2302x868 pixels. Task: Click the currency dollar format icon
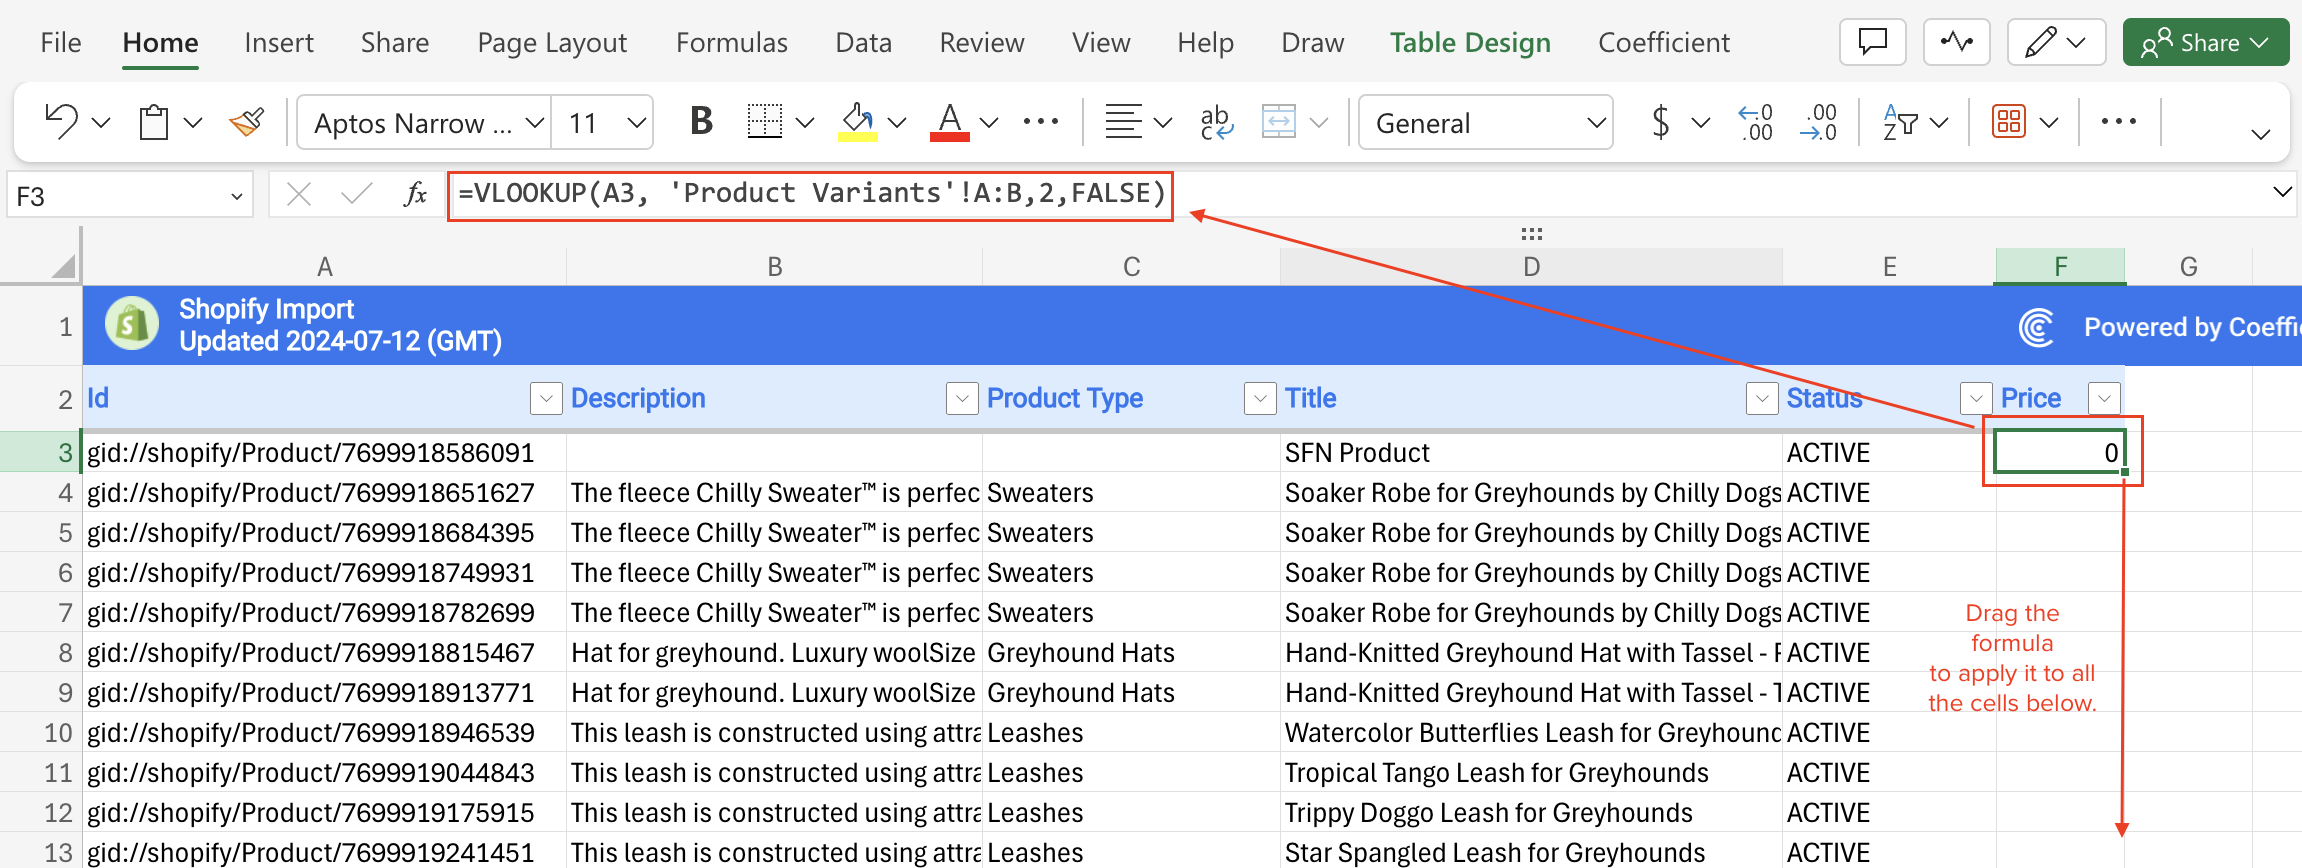point(1661,122)
